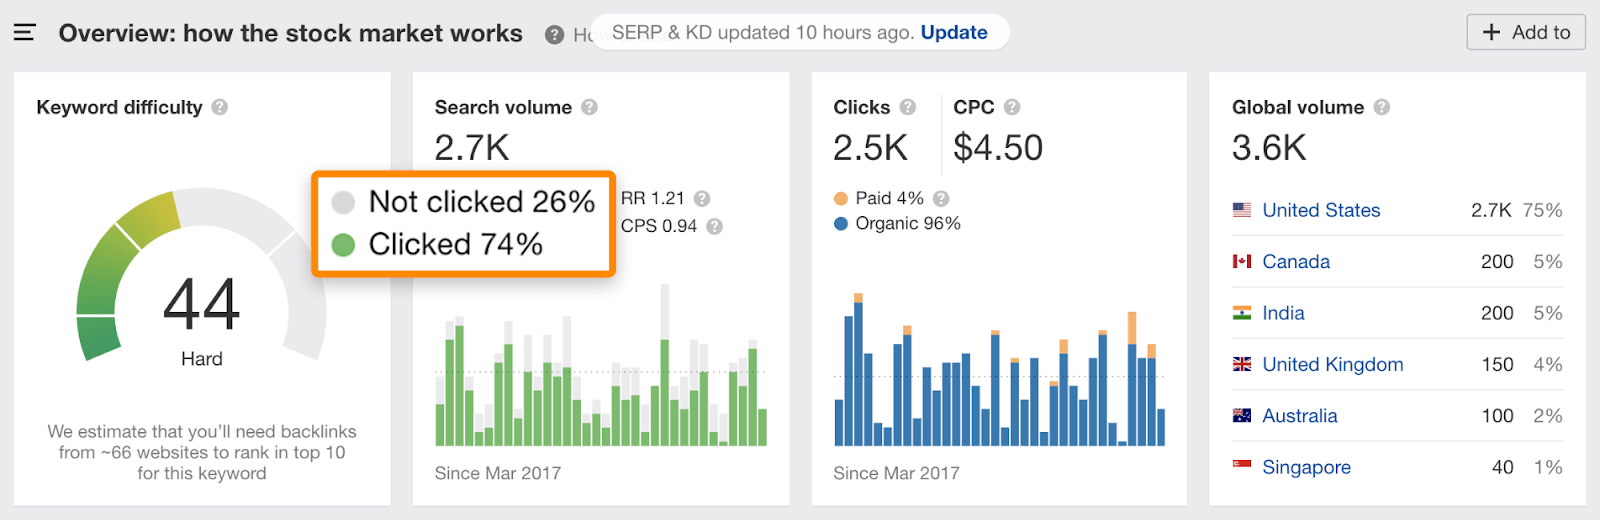Click help icon next to Paid 4%

click(941, 199)
